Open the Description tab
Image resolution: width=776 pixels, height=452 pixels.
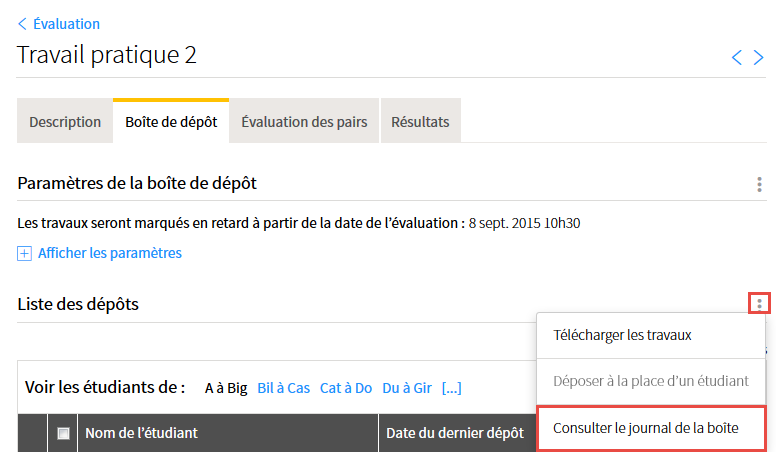pyautogui.click(x=65, y=121)
